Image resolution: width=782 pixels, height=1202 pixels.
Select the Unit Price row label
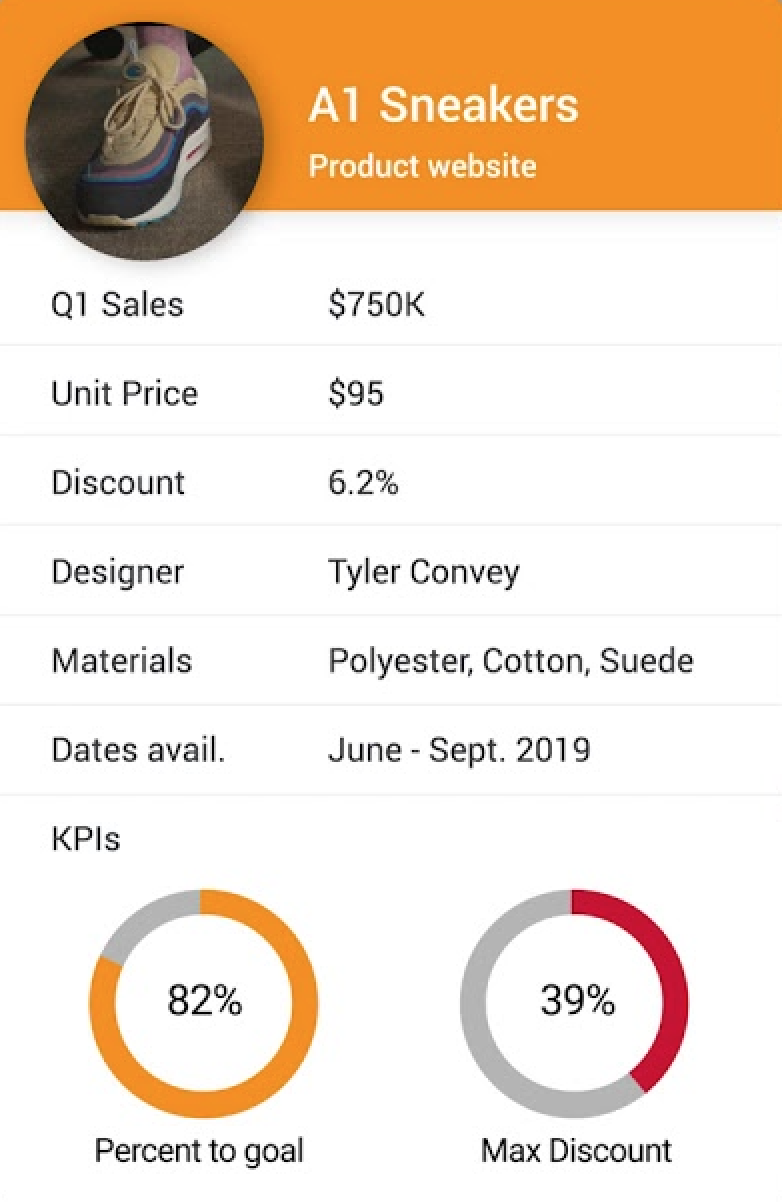tap(124, 393)
